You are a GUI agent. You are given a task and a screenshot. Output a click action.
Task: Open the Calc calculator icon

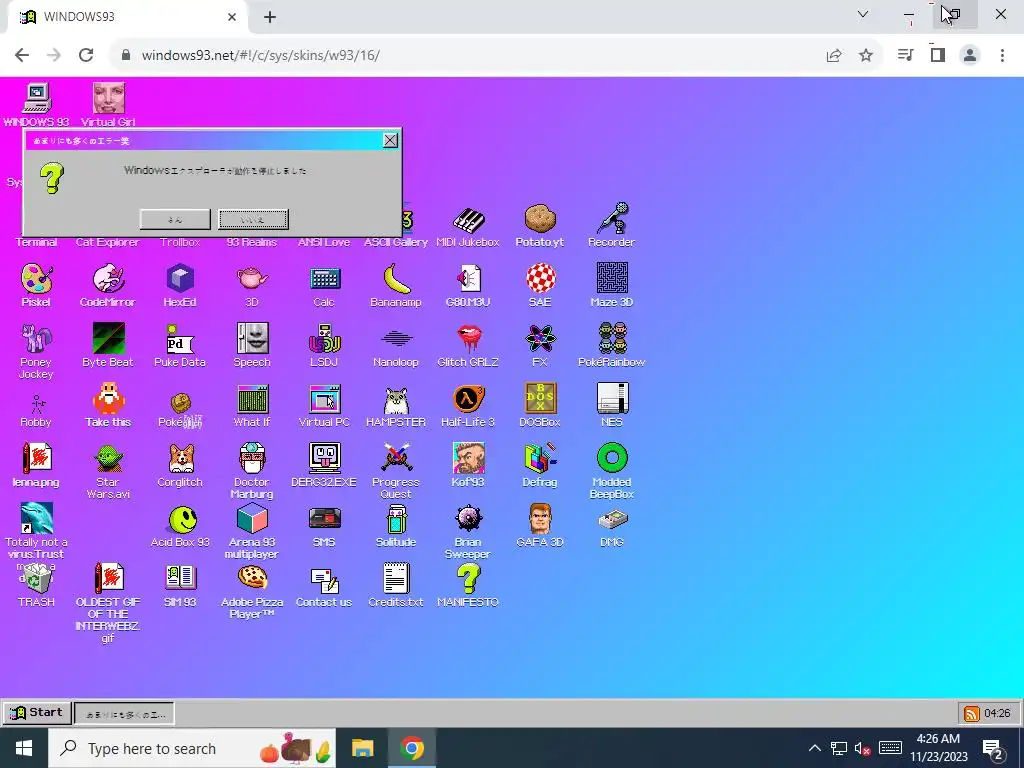(x=325, y=279)
